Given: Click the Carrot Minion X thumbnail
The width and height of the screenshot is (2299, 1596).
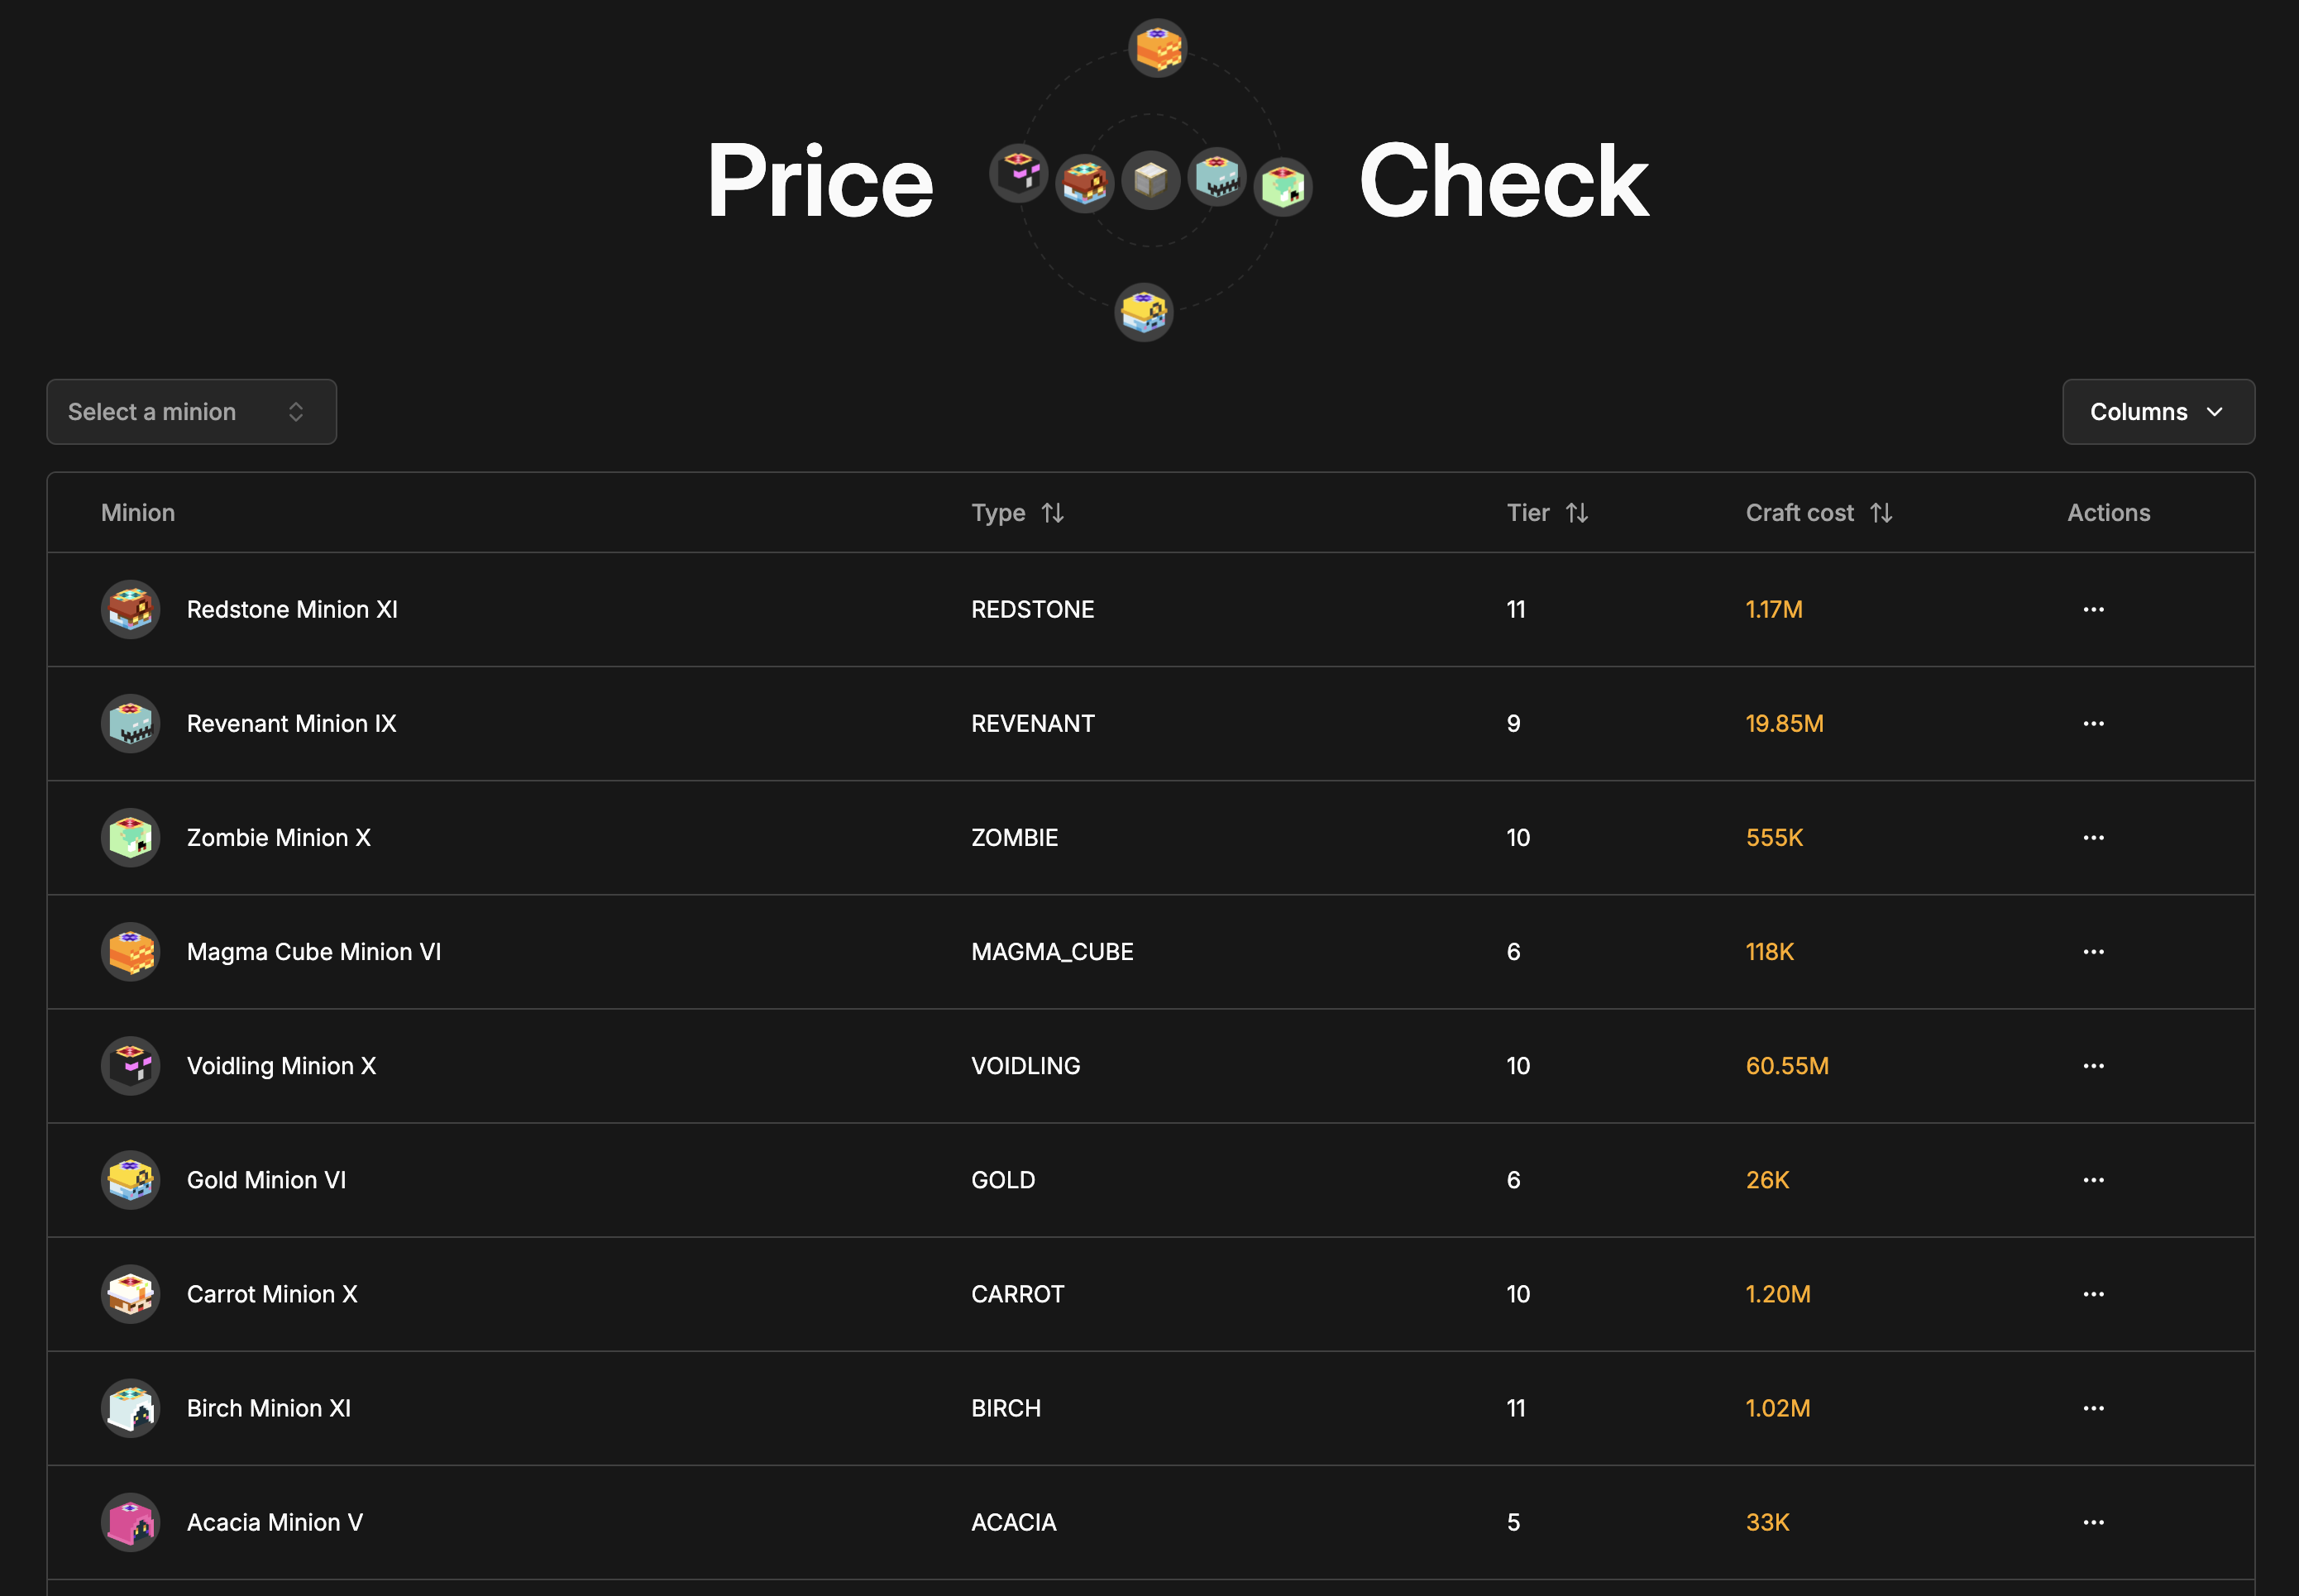Looking at the screenshot, I should [130, 1293].
